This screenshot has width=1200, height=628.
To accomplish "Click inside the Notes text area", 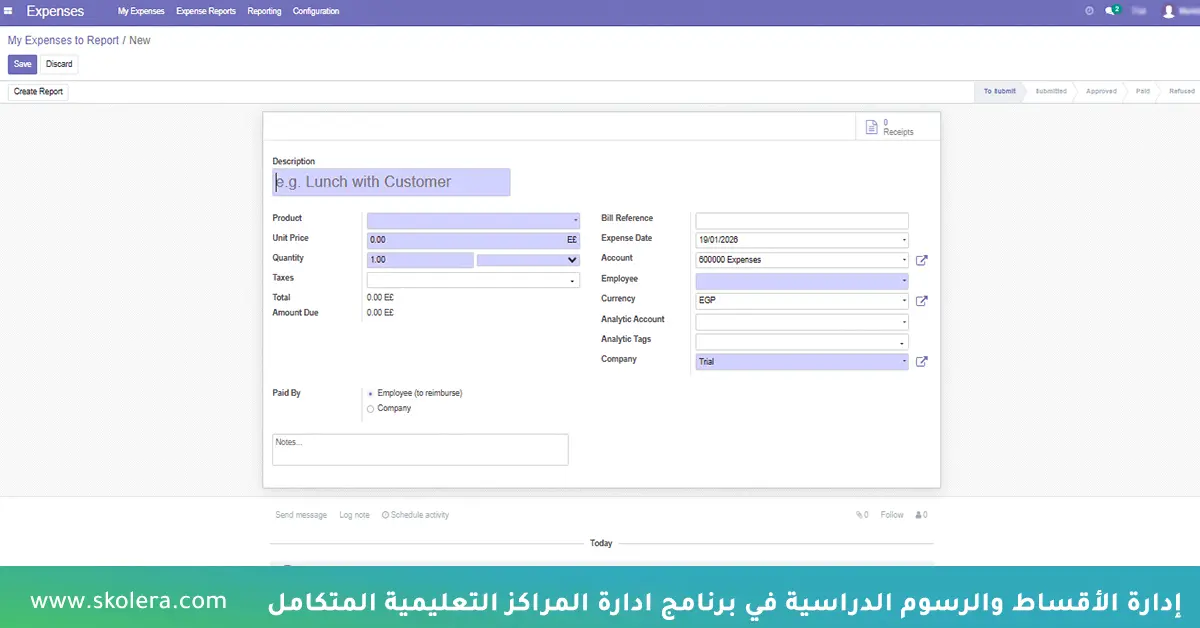I will (420, 448).
